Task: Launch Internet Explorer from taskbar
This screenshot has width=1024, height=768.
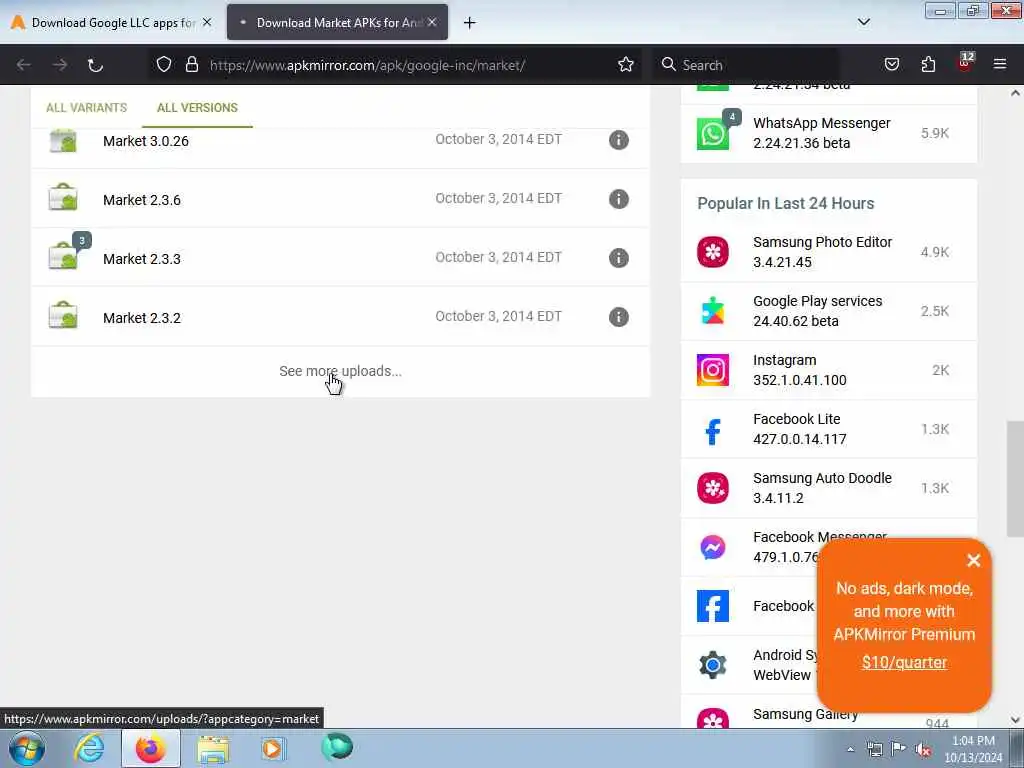Action: point(89,748)
